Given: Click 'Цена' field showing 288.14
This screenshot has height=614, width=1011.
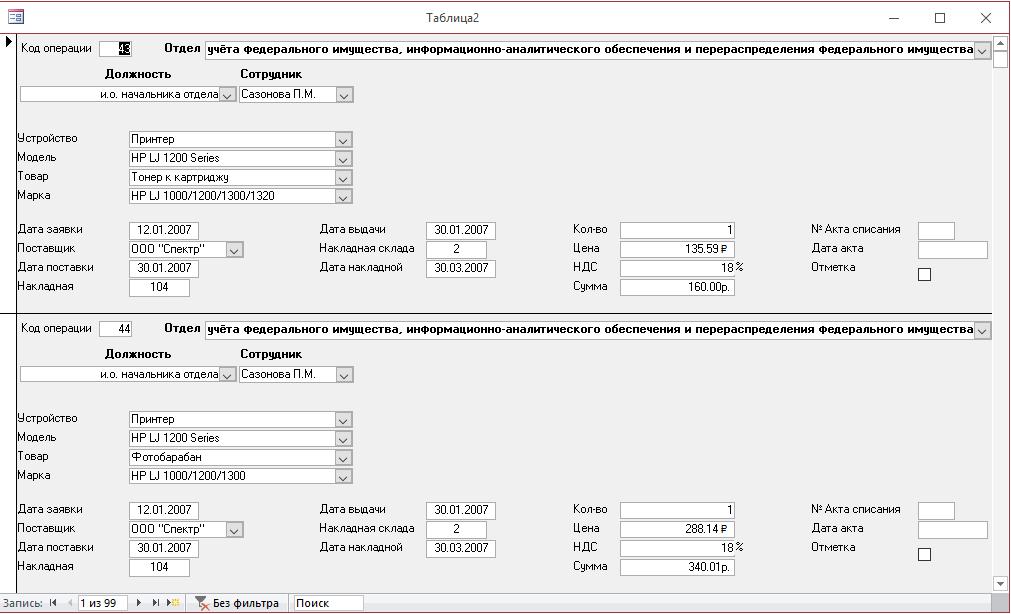Looking at the screenshot, I should point(677,529).
